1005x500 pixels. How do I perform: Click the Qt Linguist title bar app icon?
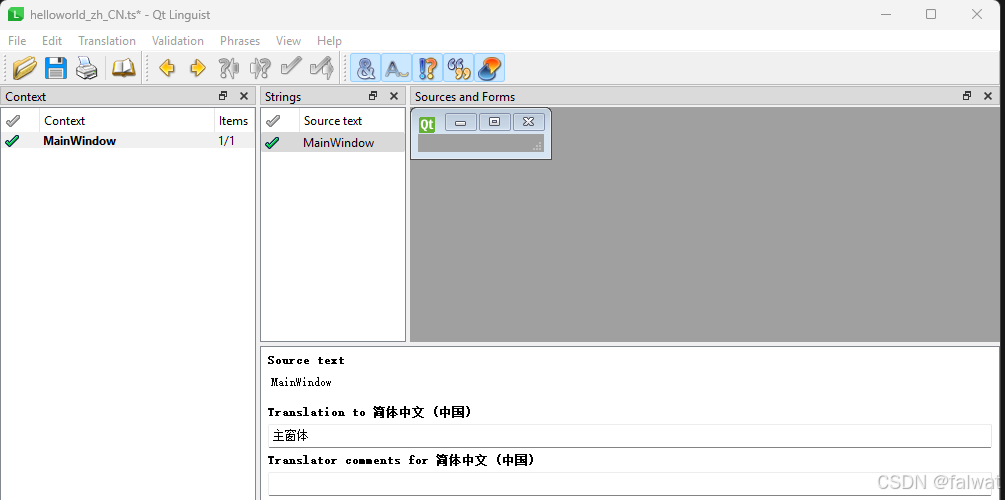[x=15, y=14]
